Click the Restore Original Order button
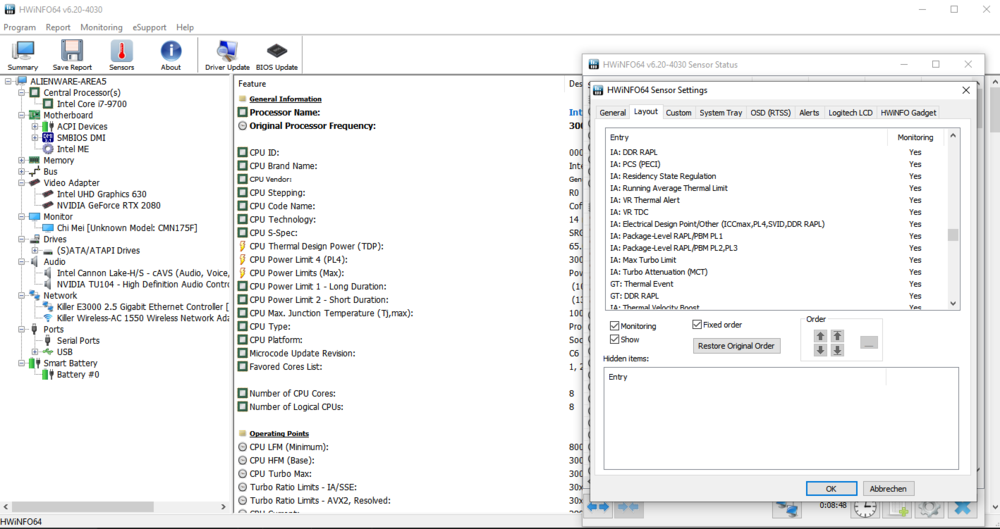1000x529 pixels. click(x=737, y=346)
